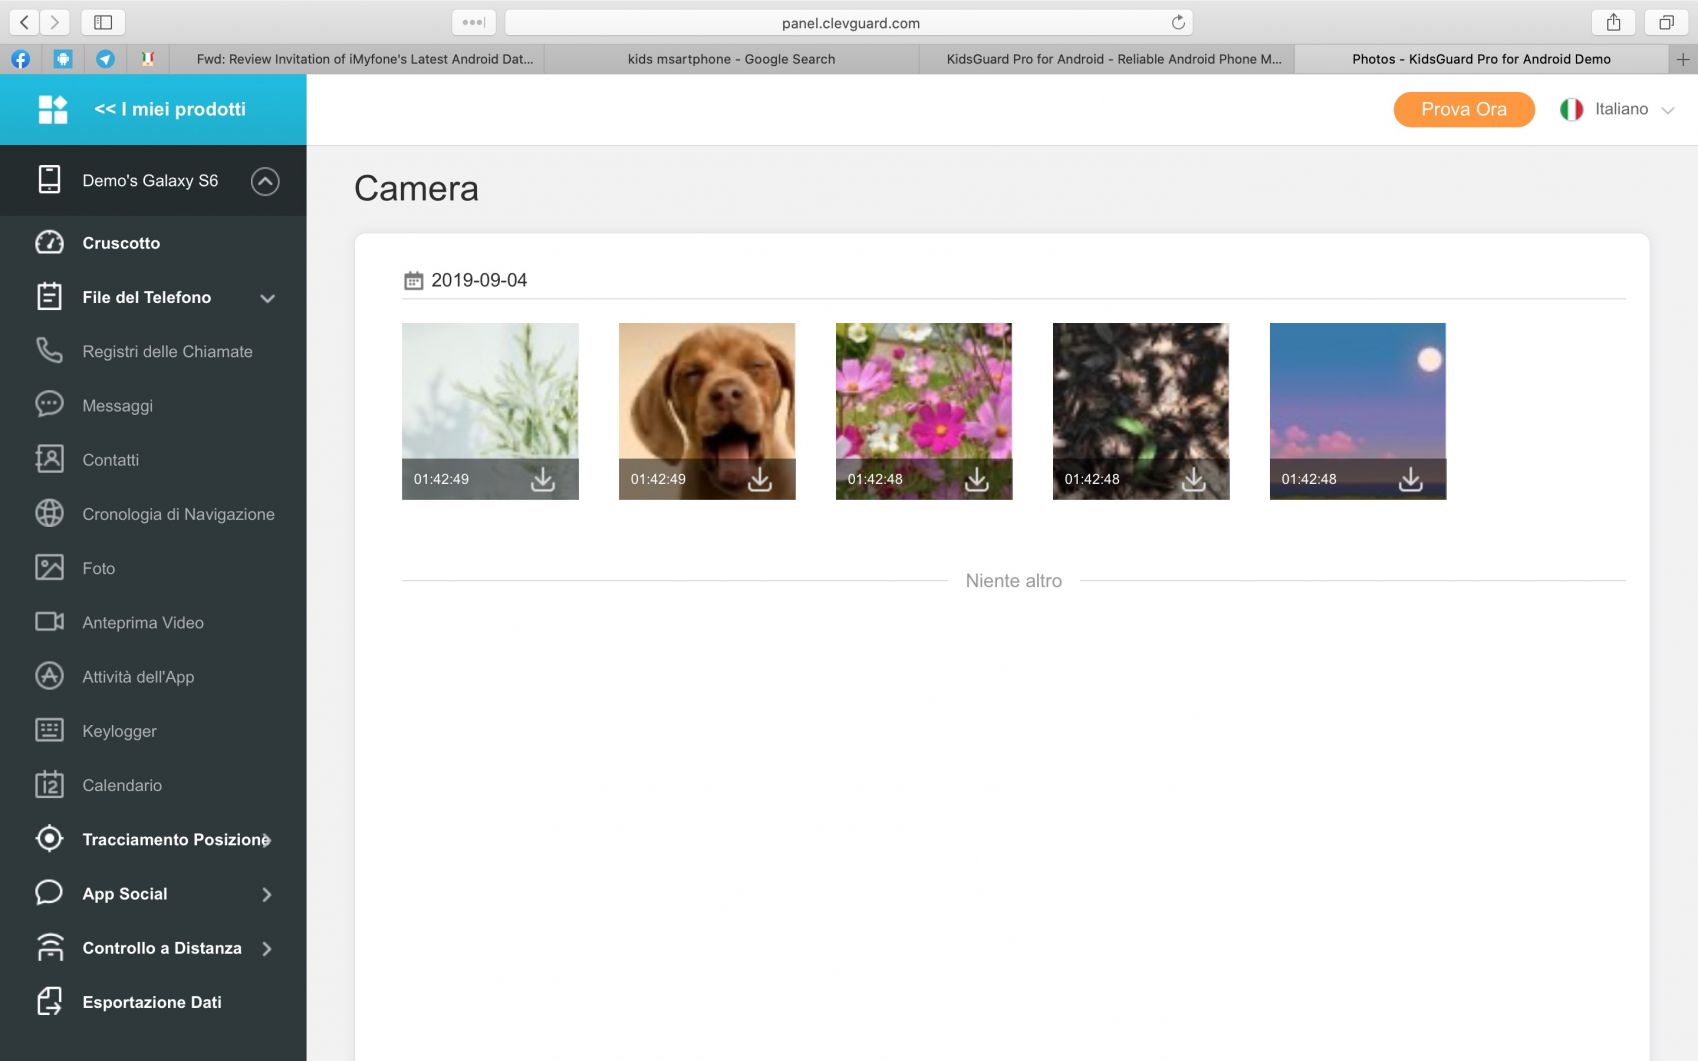Expand the App Social submenu

click(x=267, y=894)
